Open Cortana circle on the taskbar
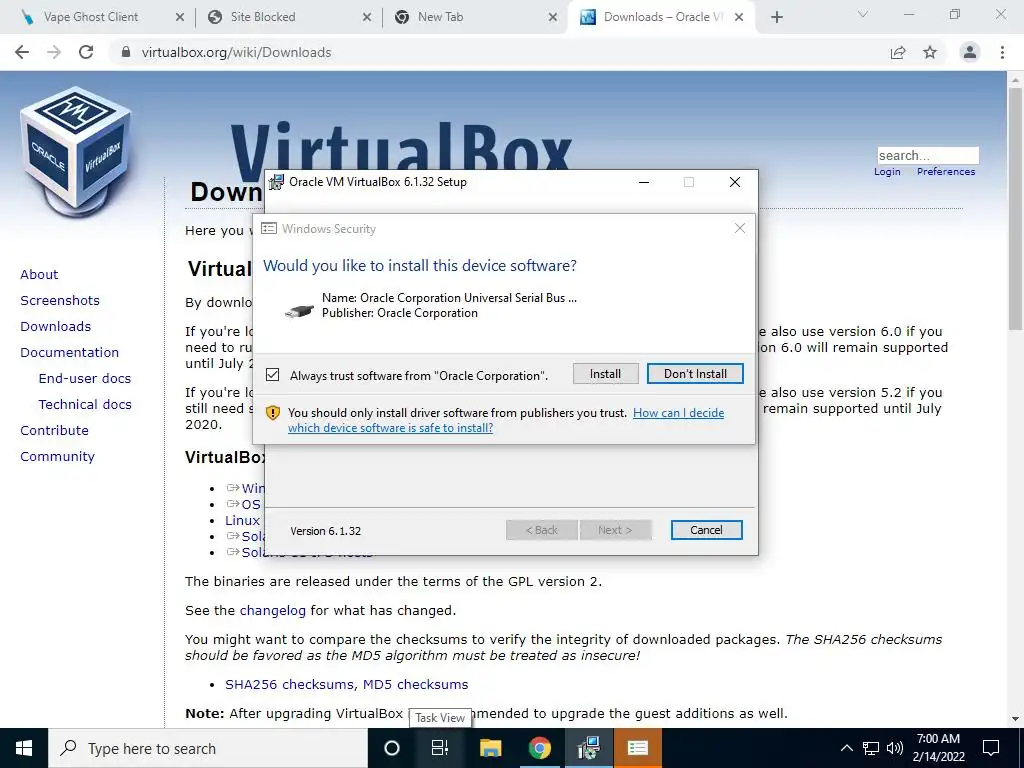Screen dimensions: 1024x768 [x=392, y=748]
